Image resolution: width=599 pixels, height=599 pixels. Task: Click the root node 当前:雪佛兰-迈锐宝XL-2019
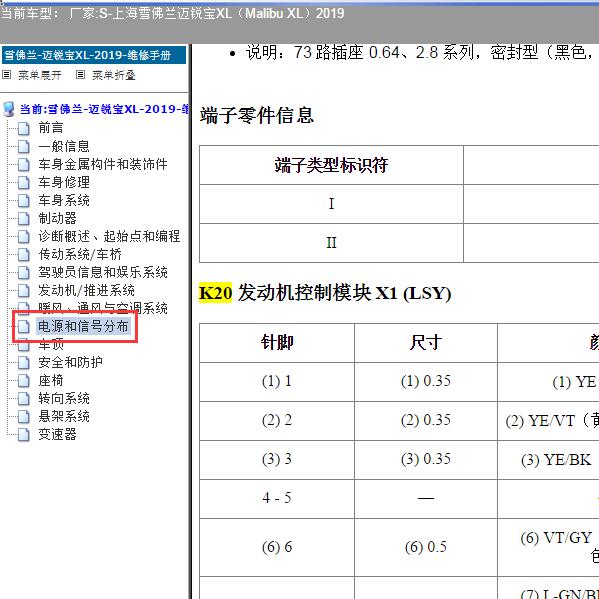click(x=104, y=109)
